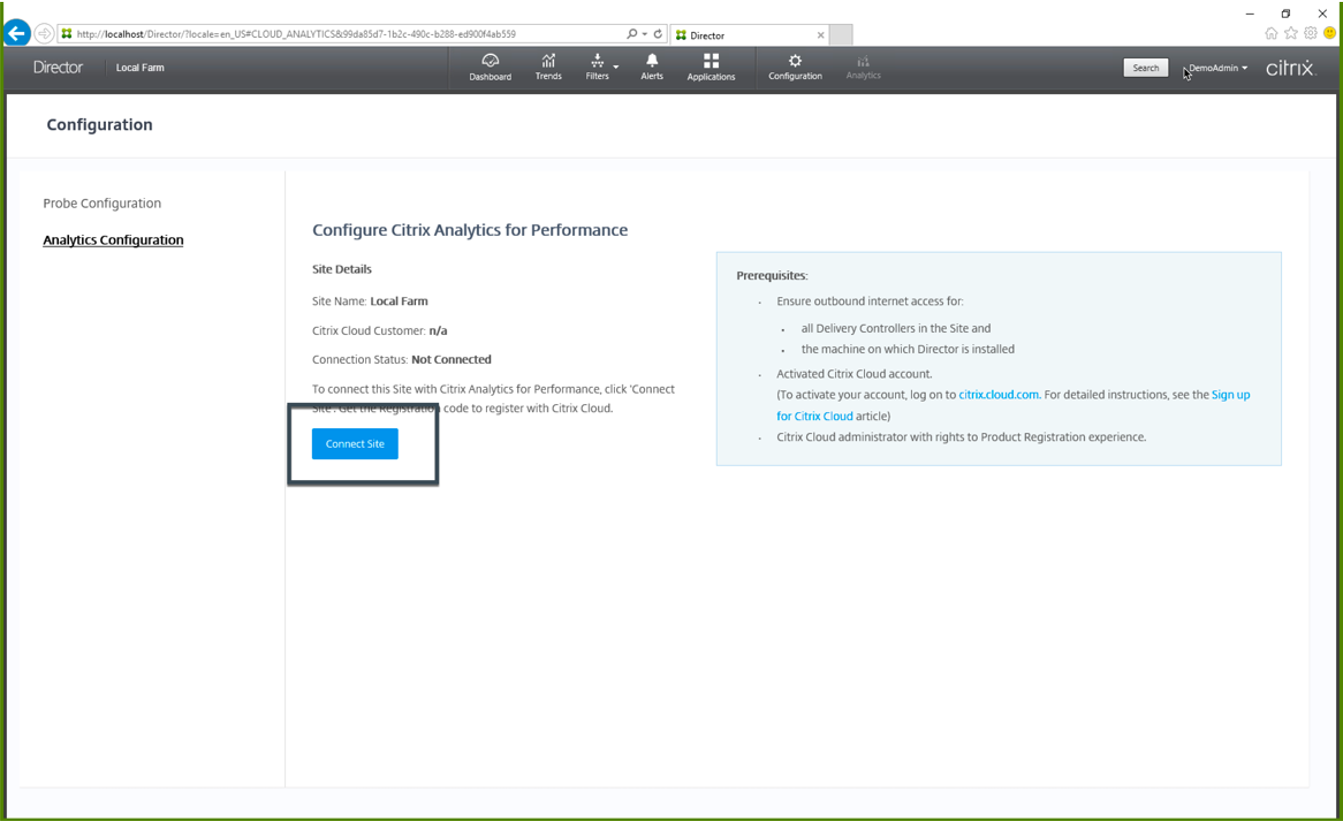Click the Configuration page heading
The height and width of the screenshot is (822, 1343).
click(x=100, y=125)
